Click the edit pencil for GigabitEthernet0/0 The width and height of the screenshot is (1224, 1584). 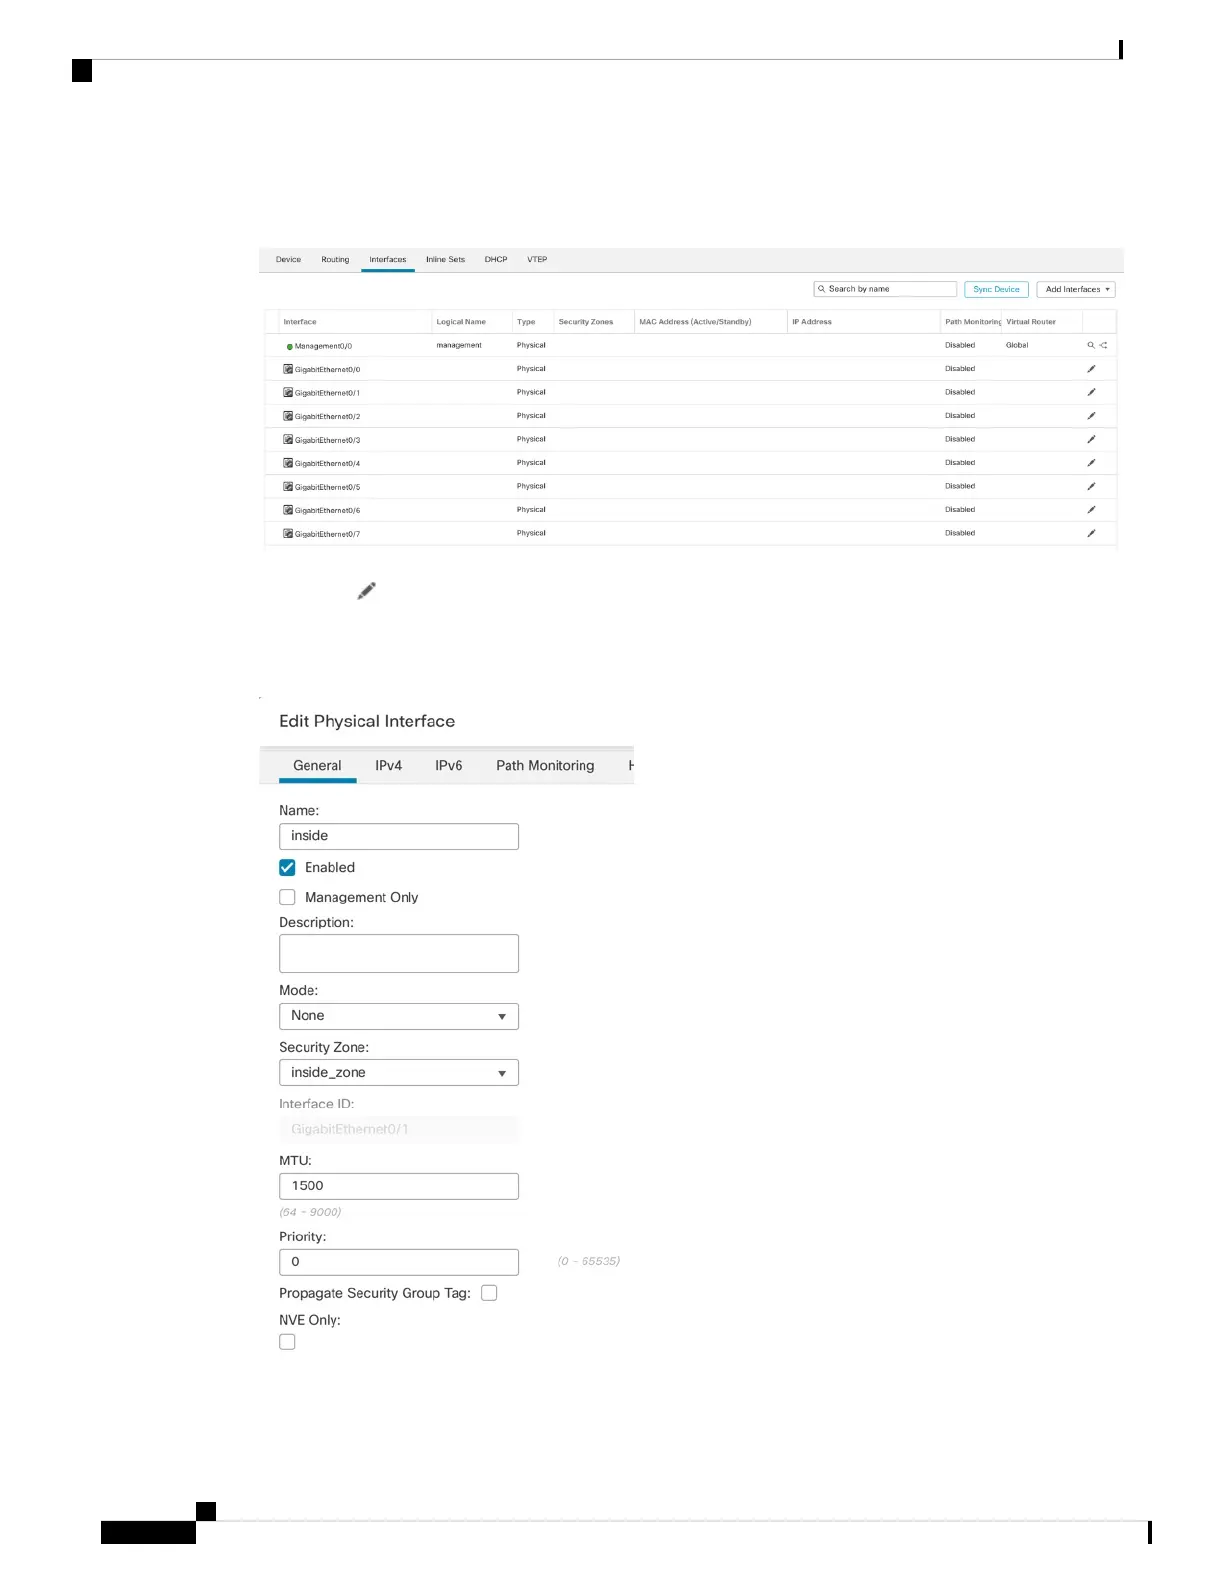pos(1091,369)
